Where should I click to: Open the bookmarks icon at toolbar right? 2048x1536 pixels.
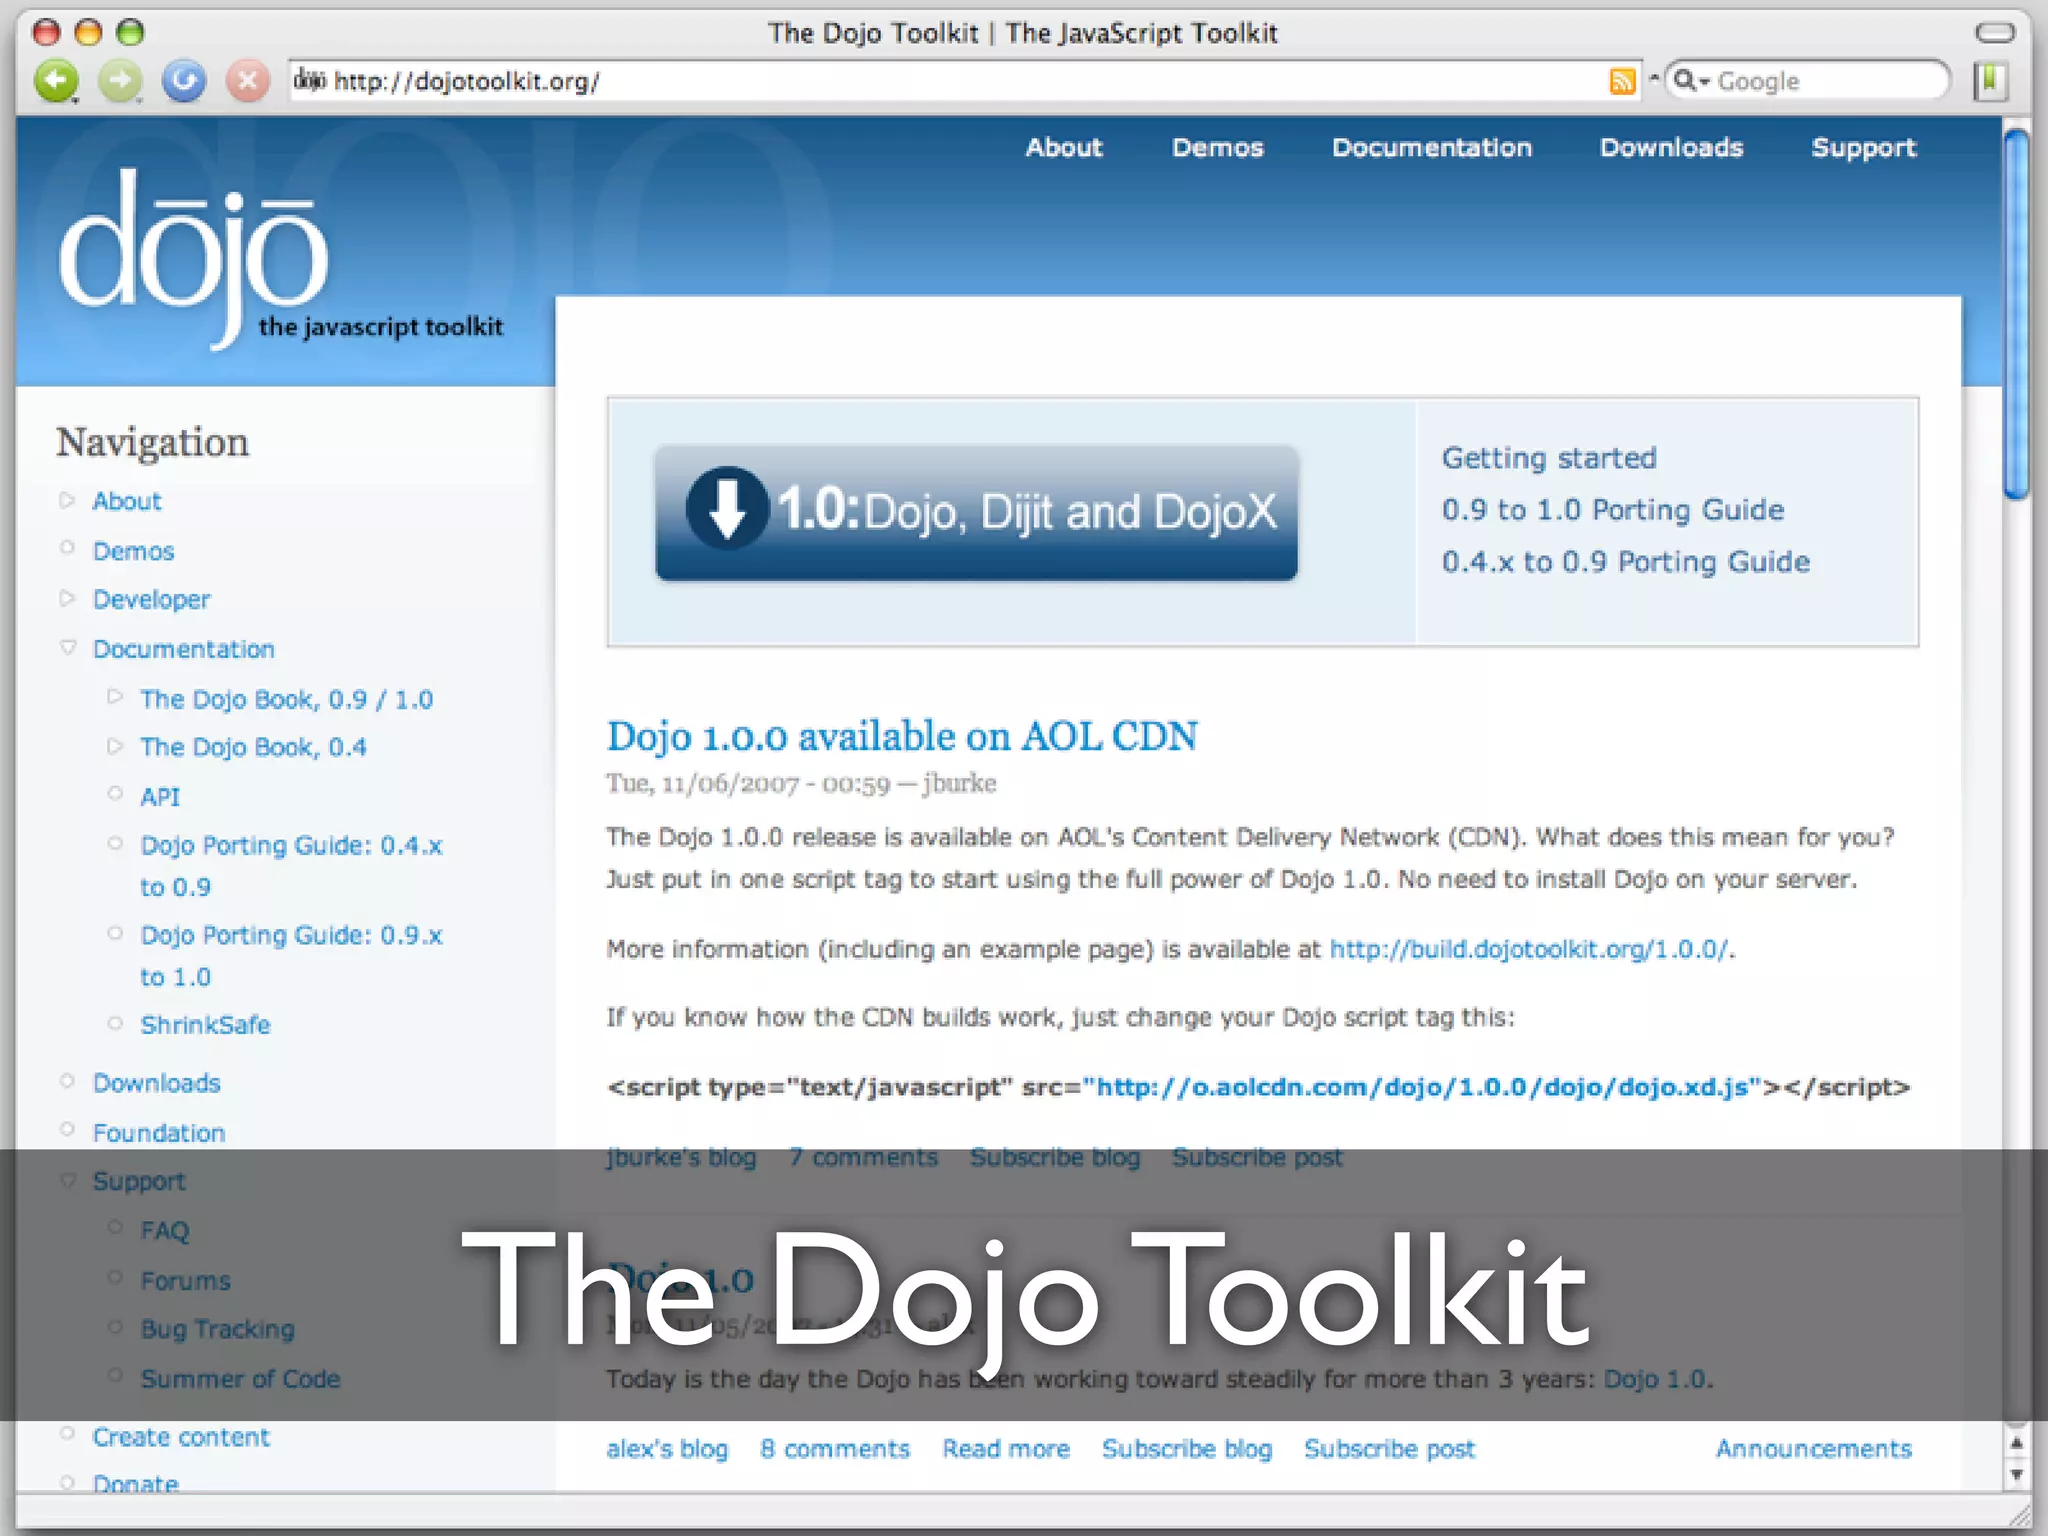pos(1990,81)
